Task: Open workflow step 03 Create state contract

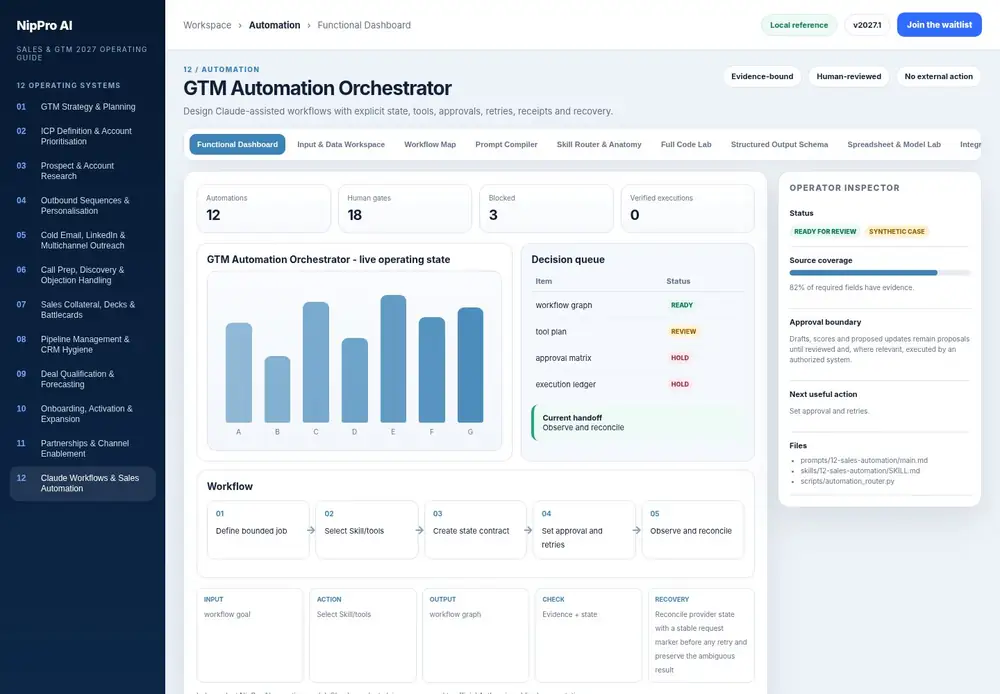Action: tap(476, 529)
